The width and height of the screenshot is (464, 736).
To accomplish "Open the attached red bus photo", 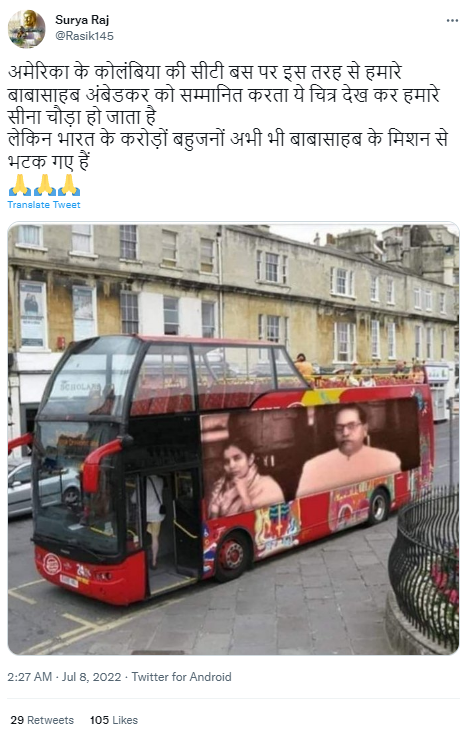I will point(233,438).
